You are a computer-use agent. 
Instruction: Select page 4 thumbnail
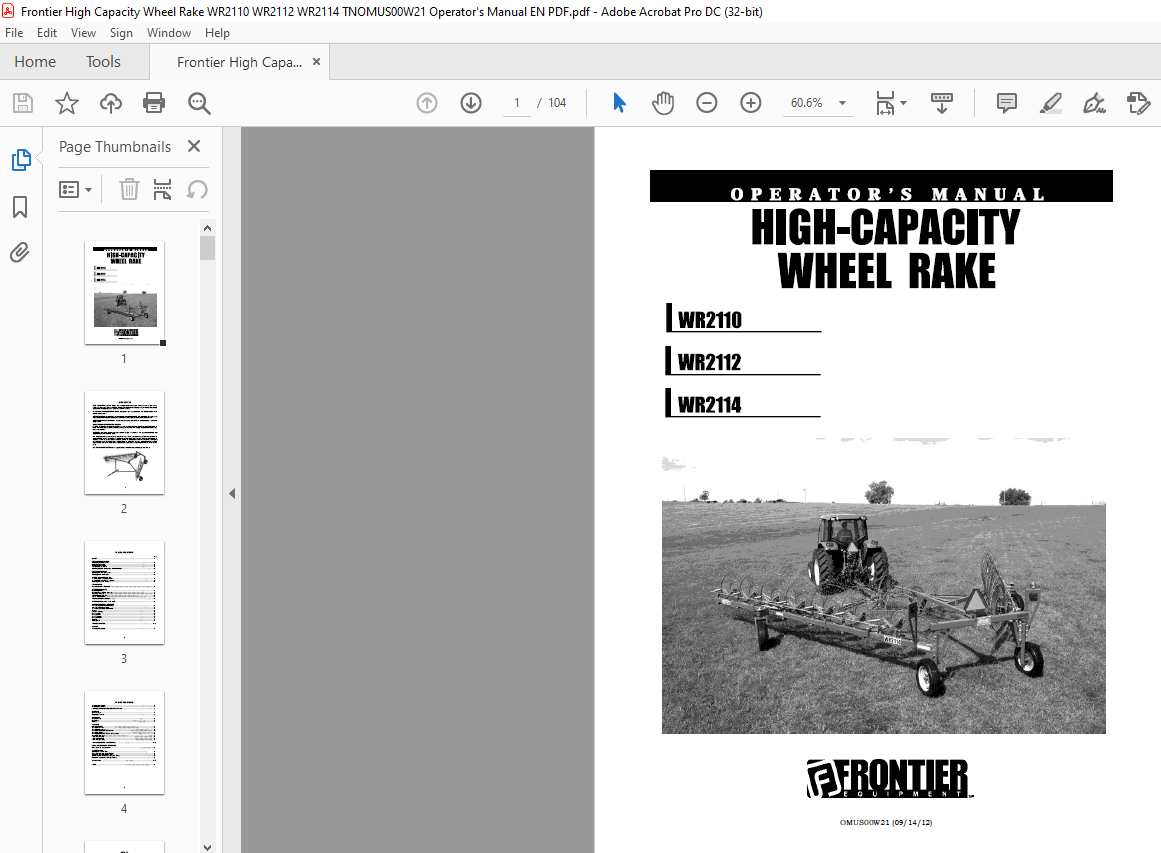pos(124,743)
